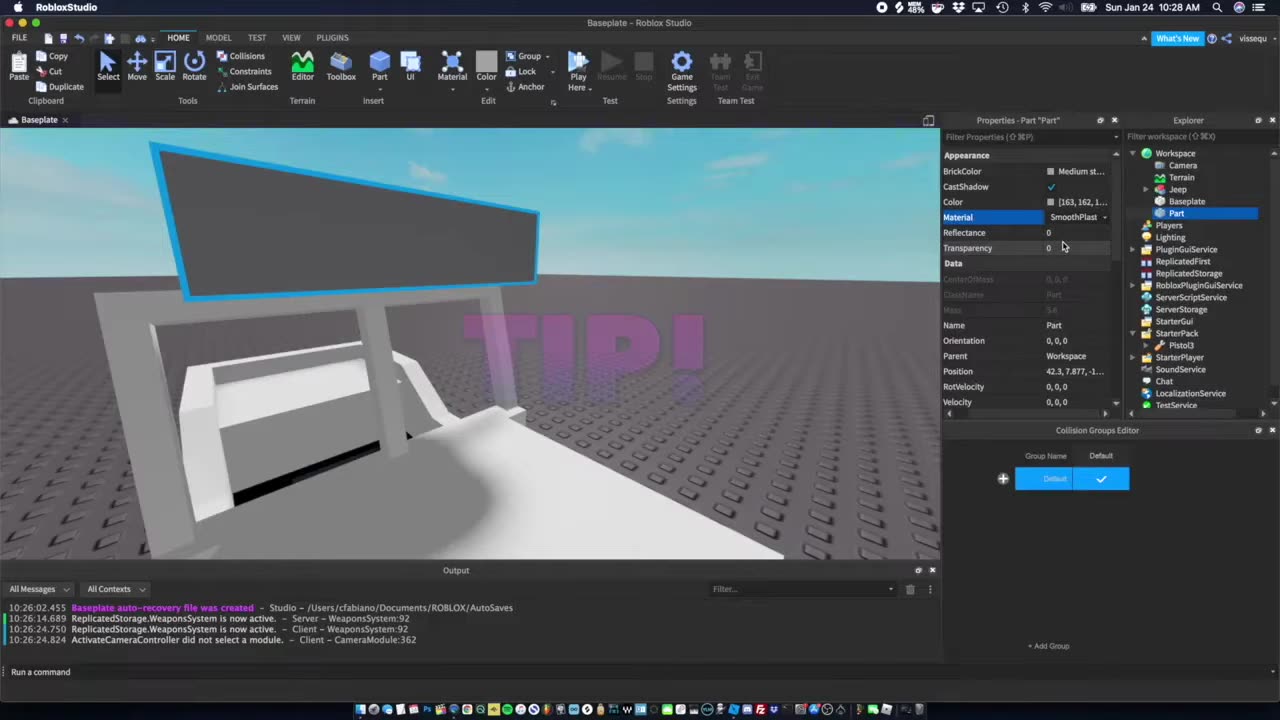Click the plus icon in Collision Groups Editor
Viewport: 1280px width, 720px height.
(1003, 479)
